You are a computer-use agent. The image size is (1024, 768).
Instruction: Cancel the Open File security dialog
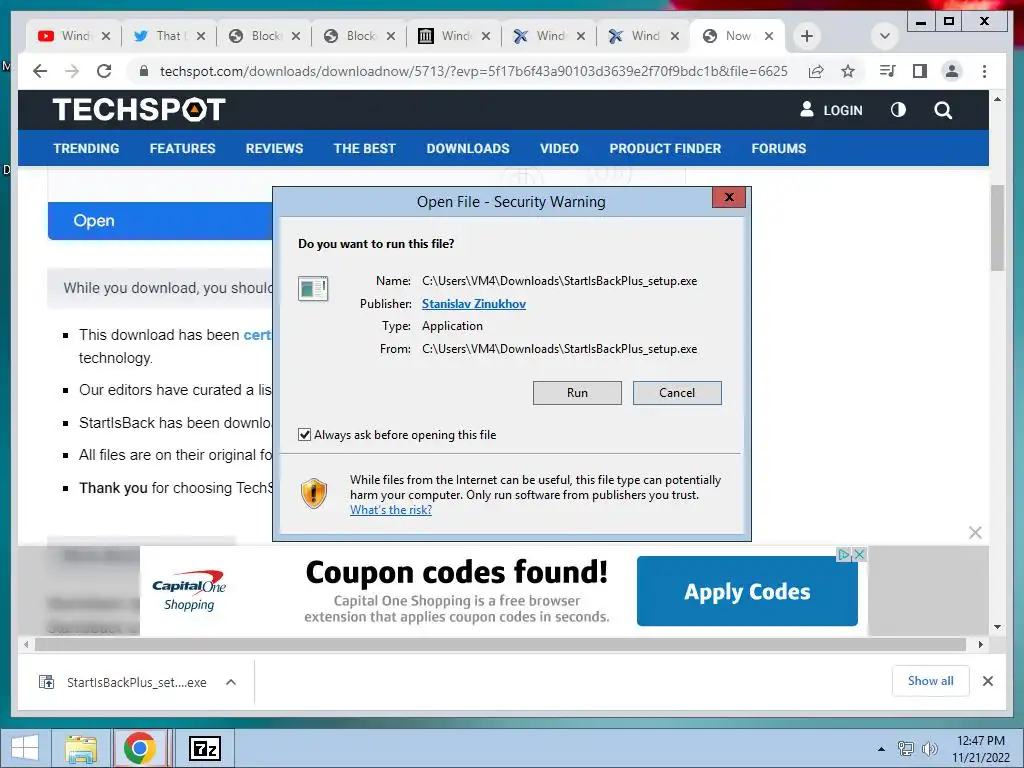point(677,392)
